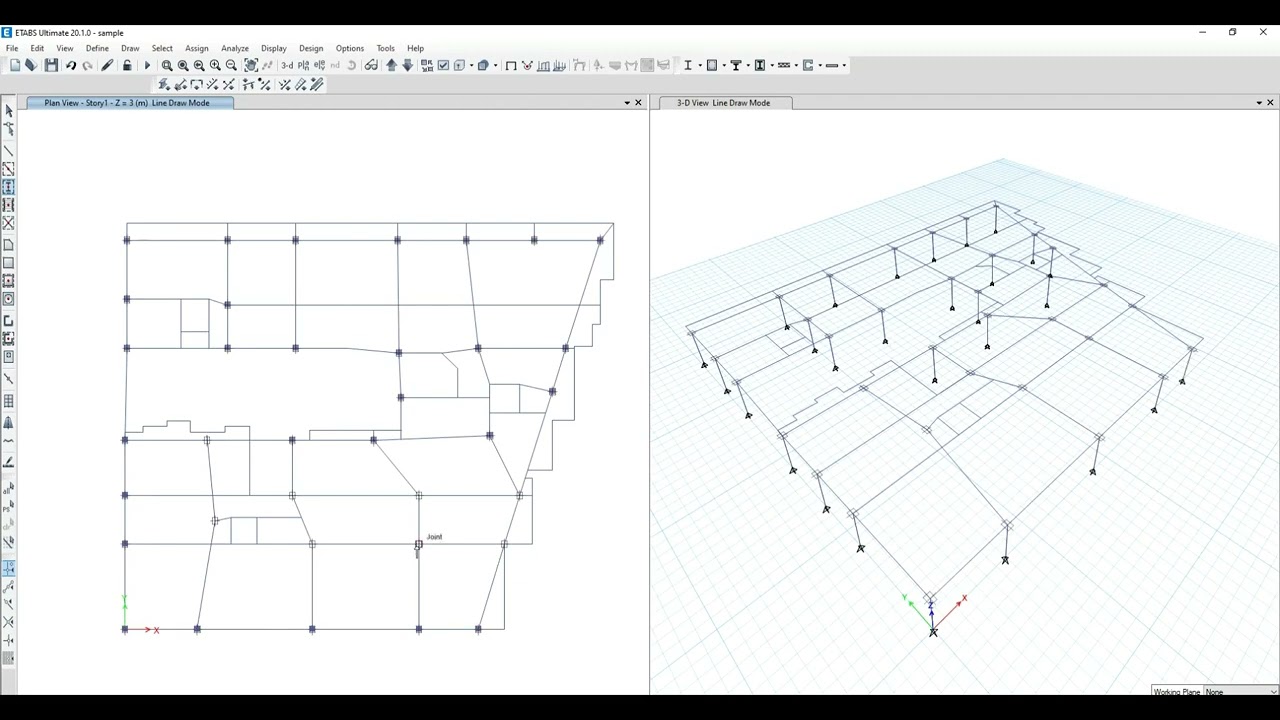Image resolution: width=1280 pixels, height=720 pixels.
Task: Click the Run Analysis play icon
Action: pyautogui.click(x=147, y=65)
